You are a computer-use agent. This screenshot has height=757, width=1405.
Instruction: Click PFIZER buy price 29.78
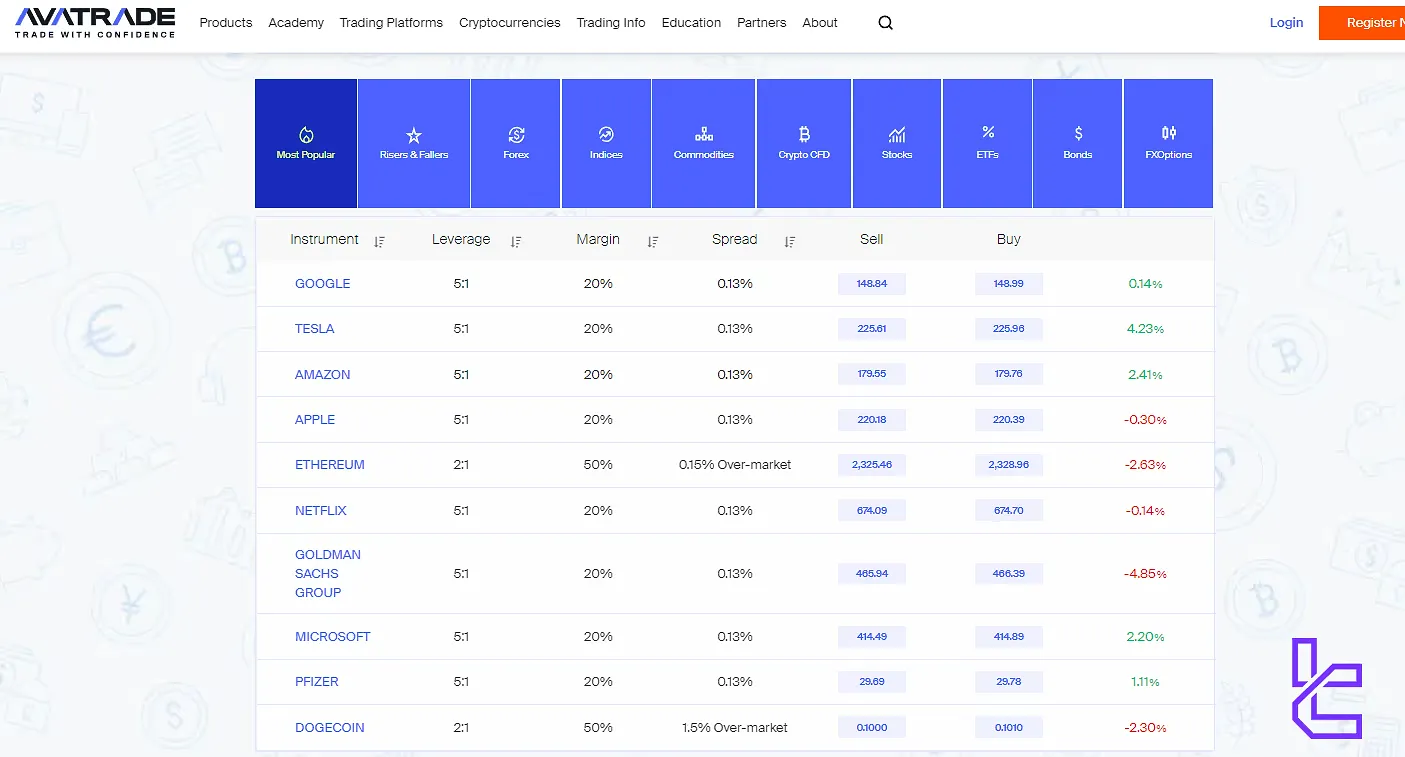coord(1009,682)
